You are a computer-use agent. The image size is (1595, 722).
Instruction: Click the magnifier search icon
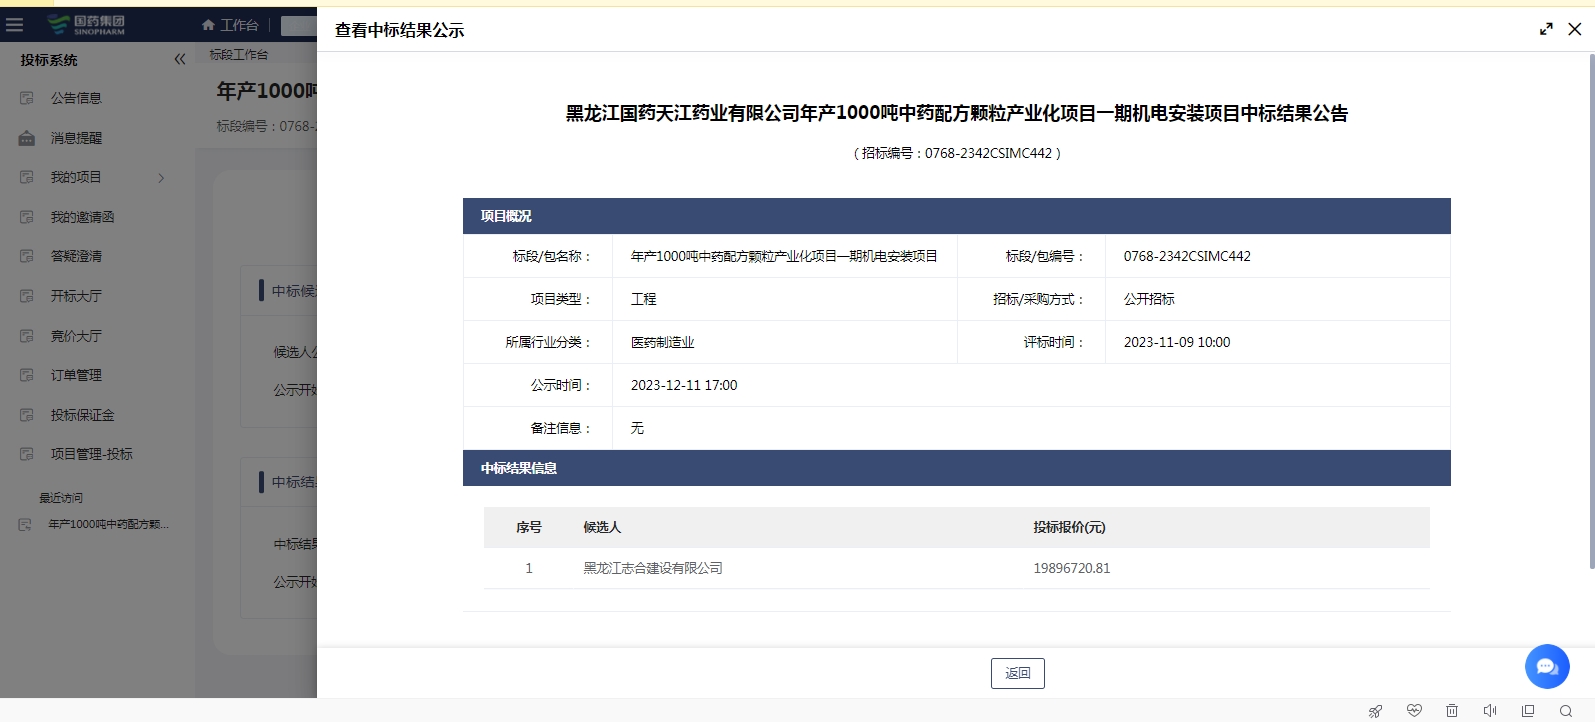pyautogui.click(x=1566, y=710)
